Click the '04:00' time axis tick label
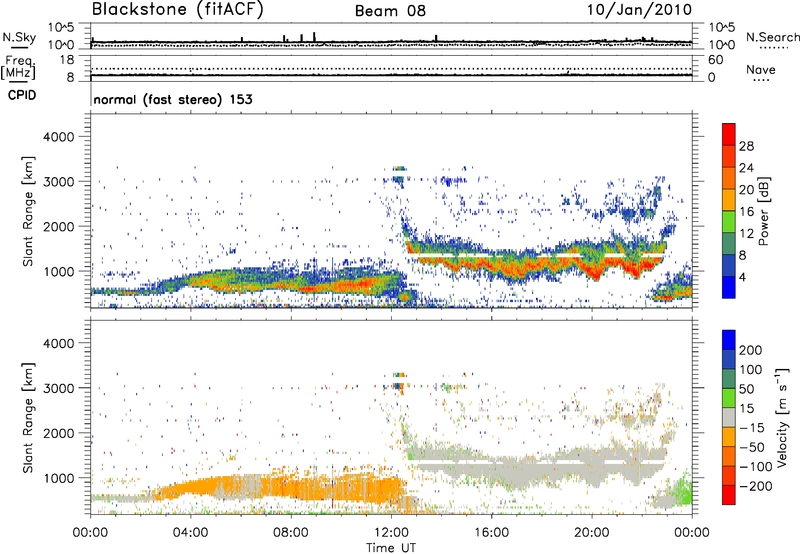The height and width of the screenshot is (554, 800). coord(191,533)
